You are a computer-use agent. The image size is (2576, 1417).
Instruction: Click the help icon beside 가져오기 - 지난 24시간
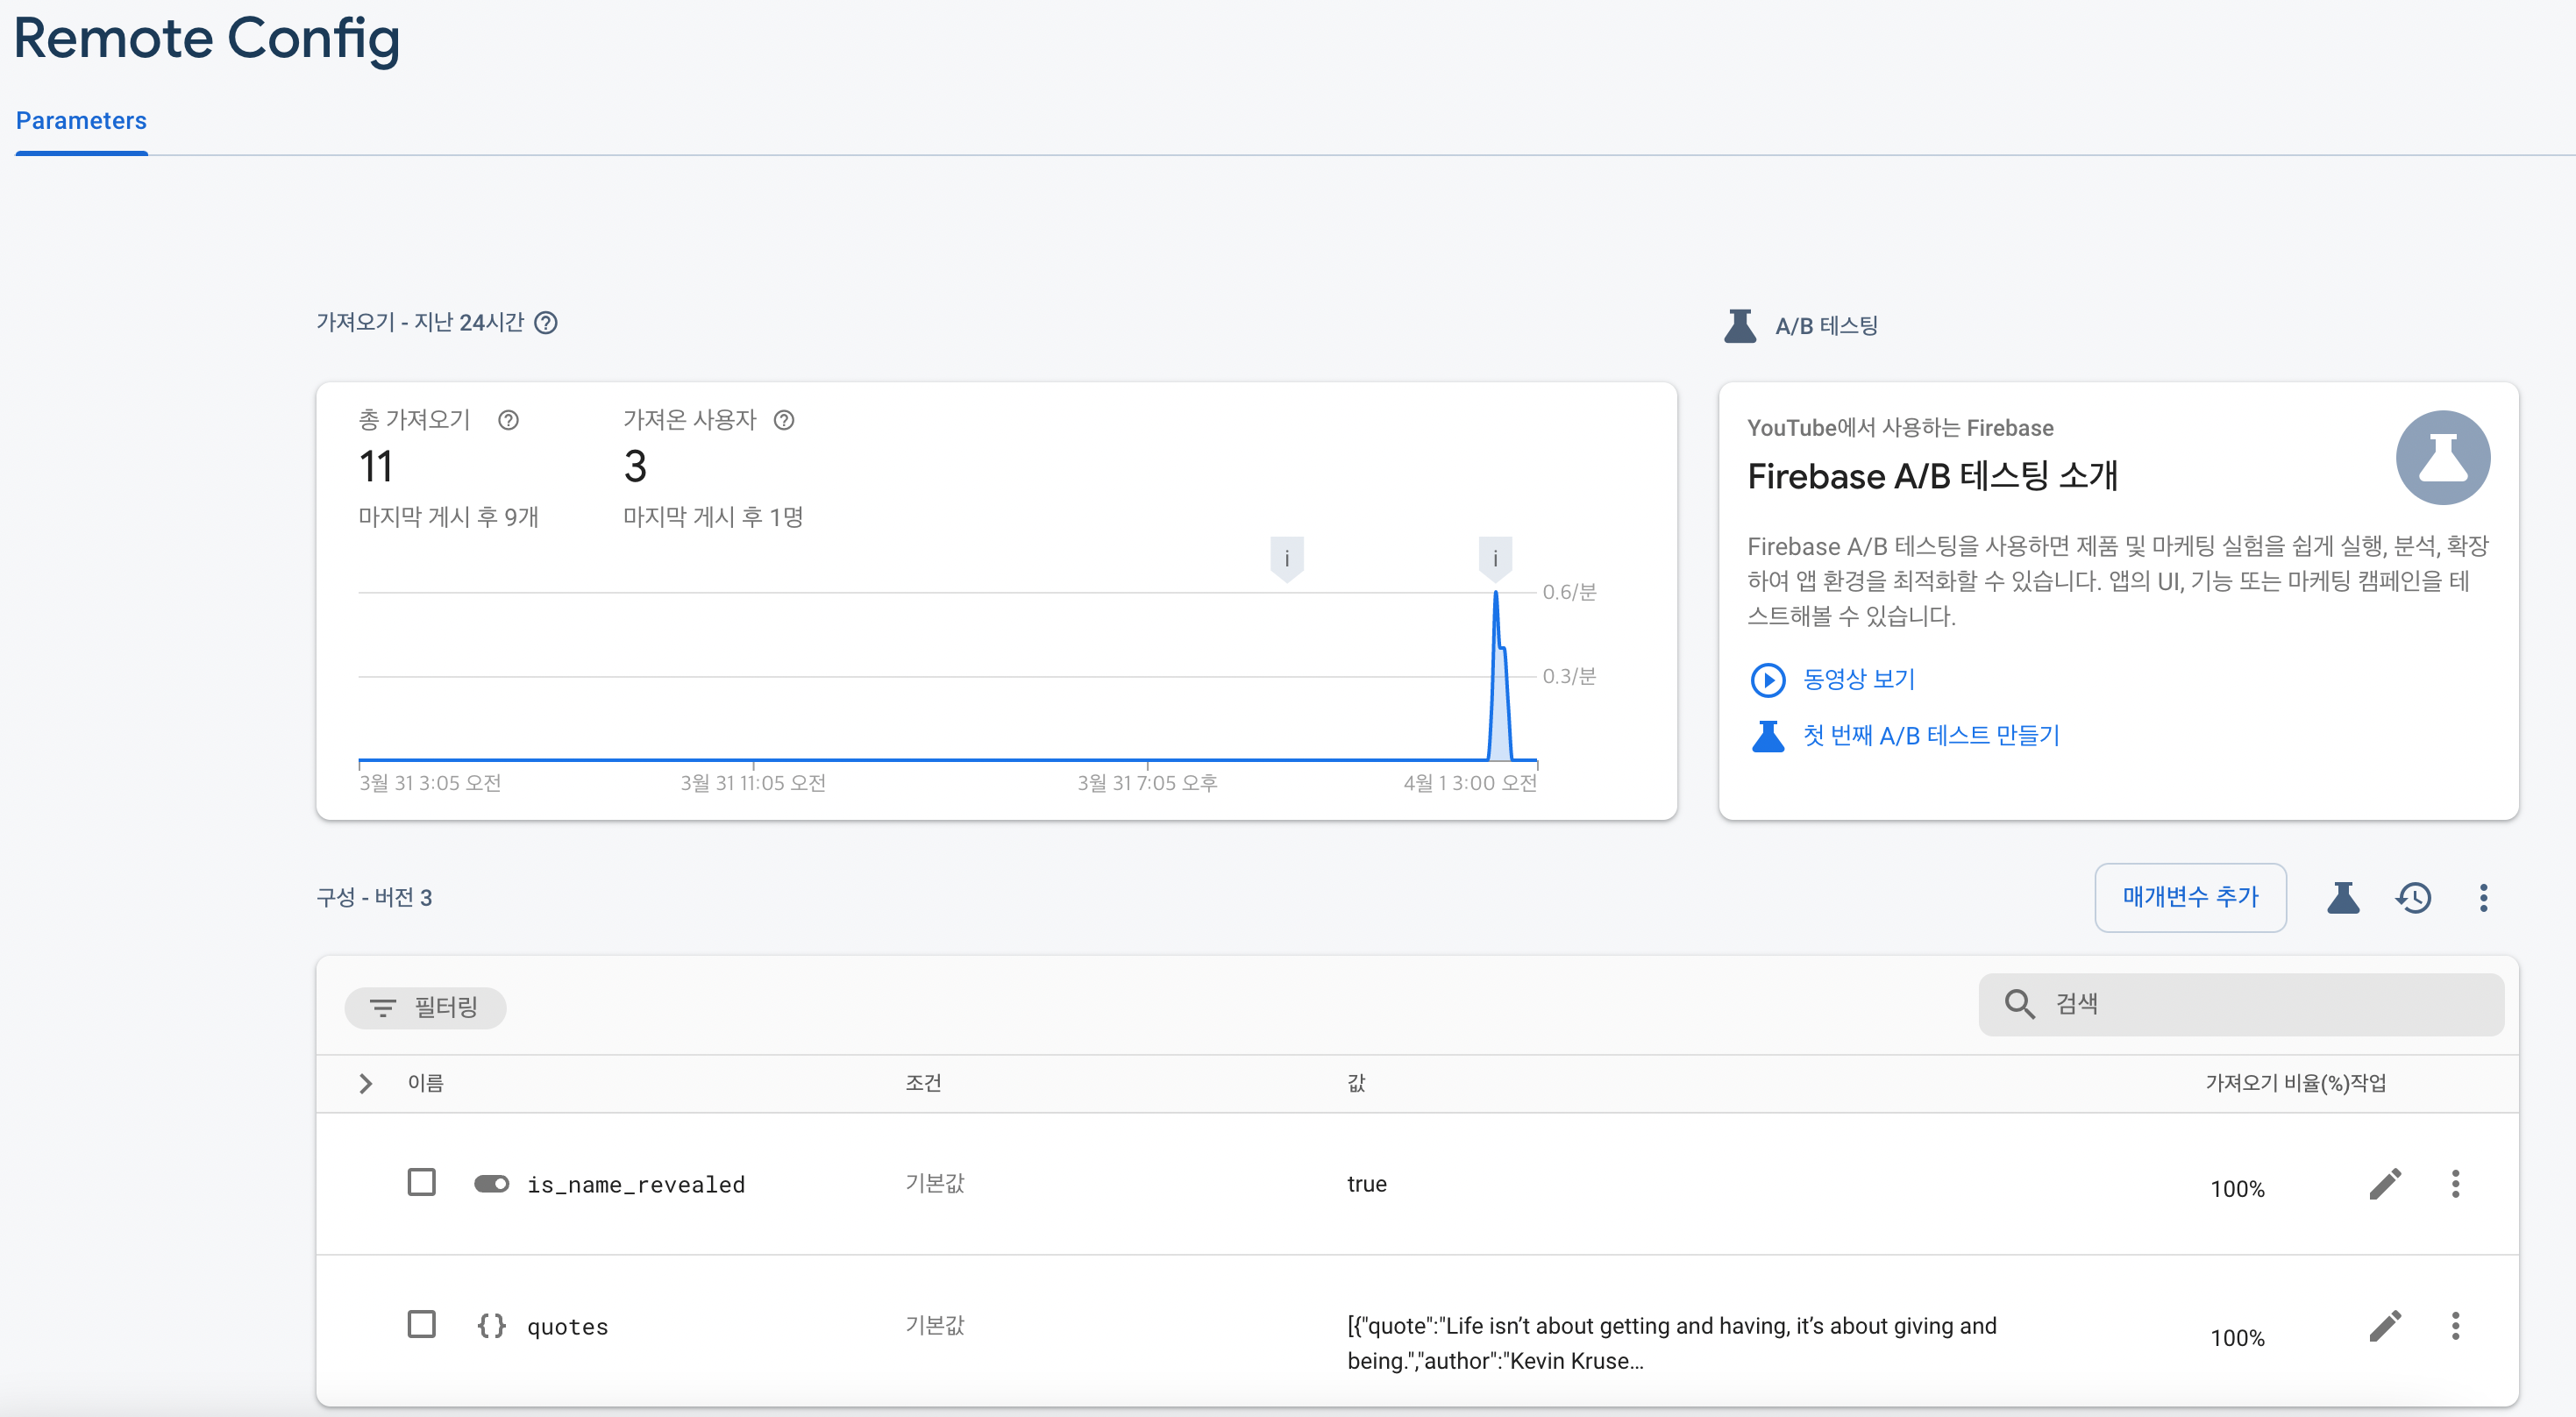point(546,322)
